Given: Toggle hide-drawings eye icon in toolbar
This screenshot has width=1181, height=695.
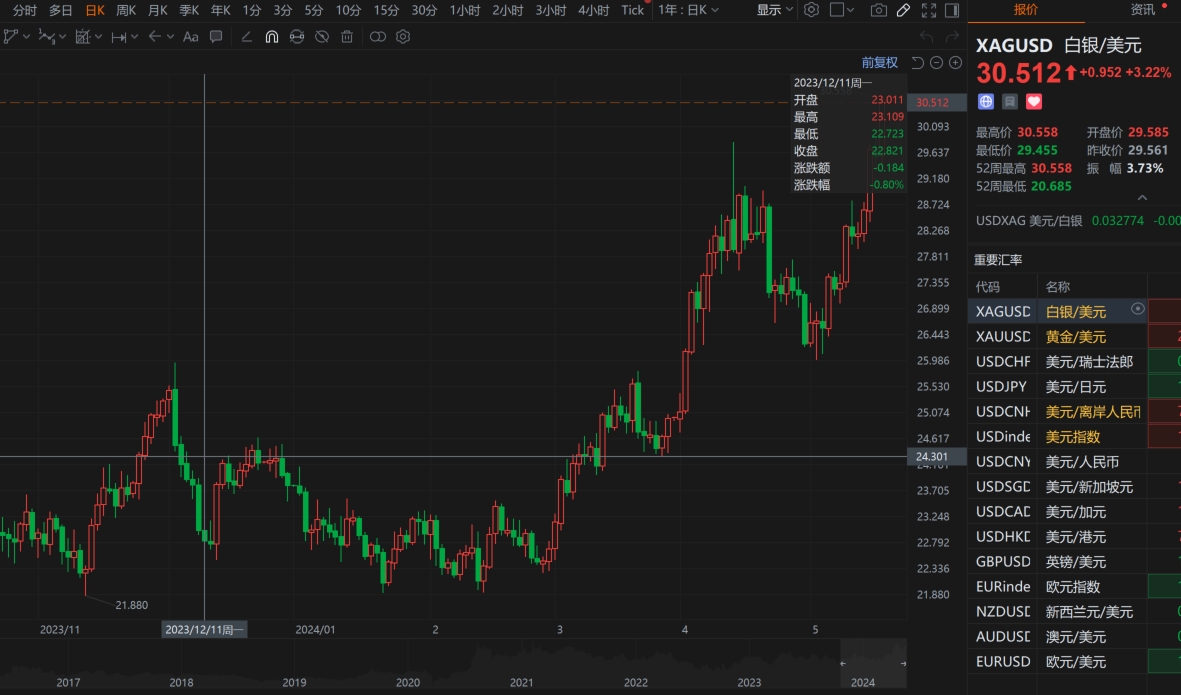Looking at the screenshot, I should [321, 37].
